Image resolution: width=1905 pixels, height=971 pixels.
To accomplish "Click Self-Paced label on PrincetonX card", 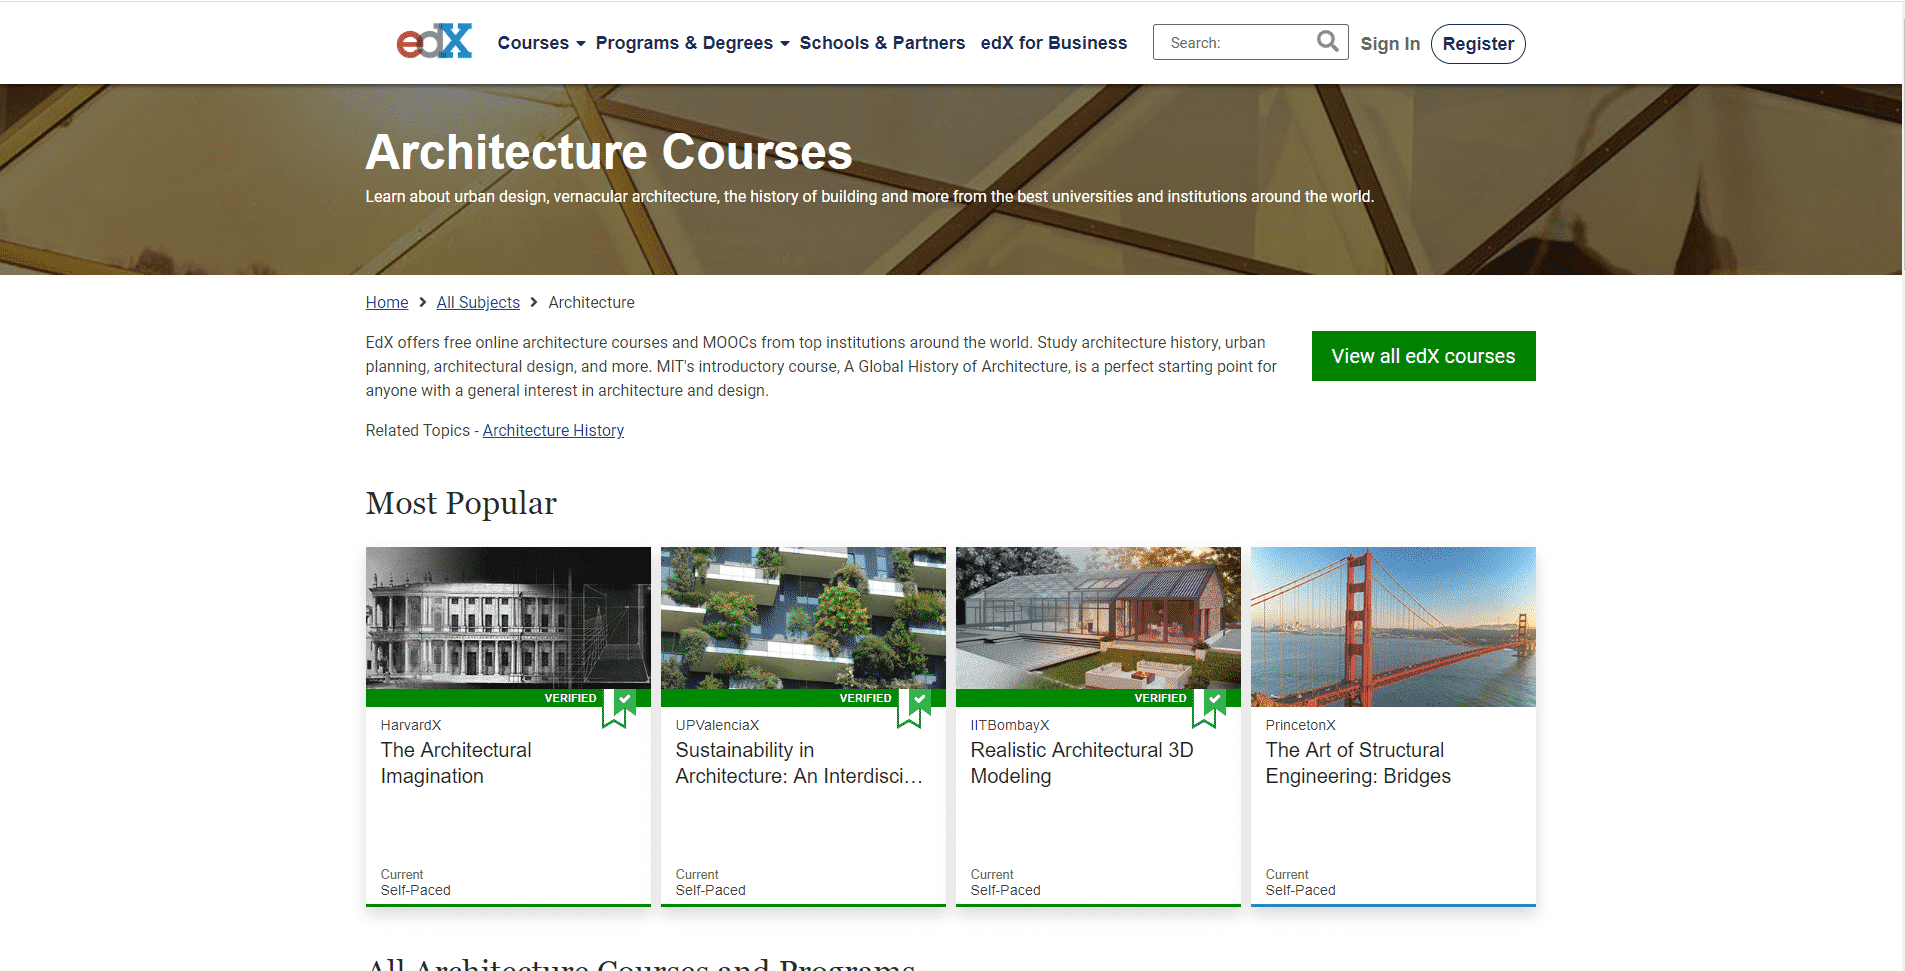I will 1300,890.
